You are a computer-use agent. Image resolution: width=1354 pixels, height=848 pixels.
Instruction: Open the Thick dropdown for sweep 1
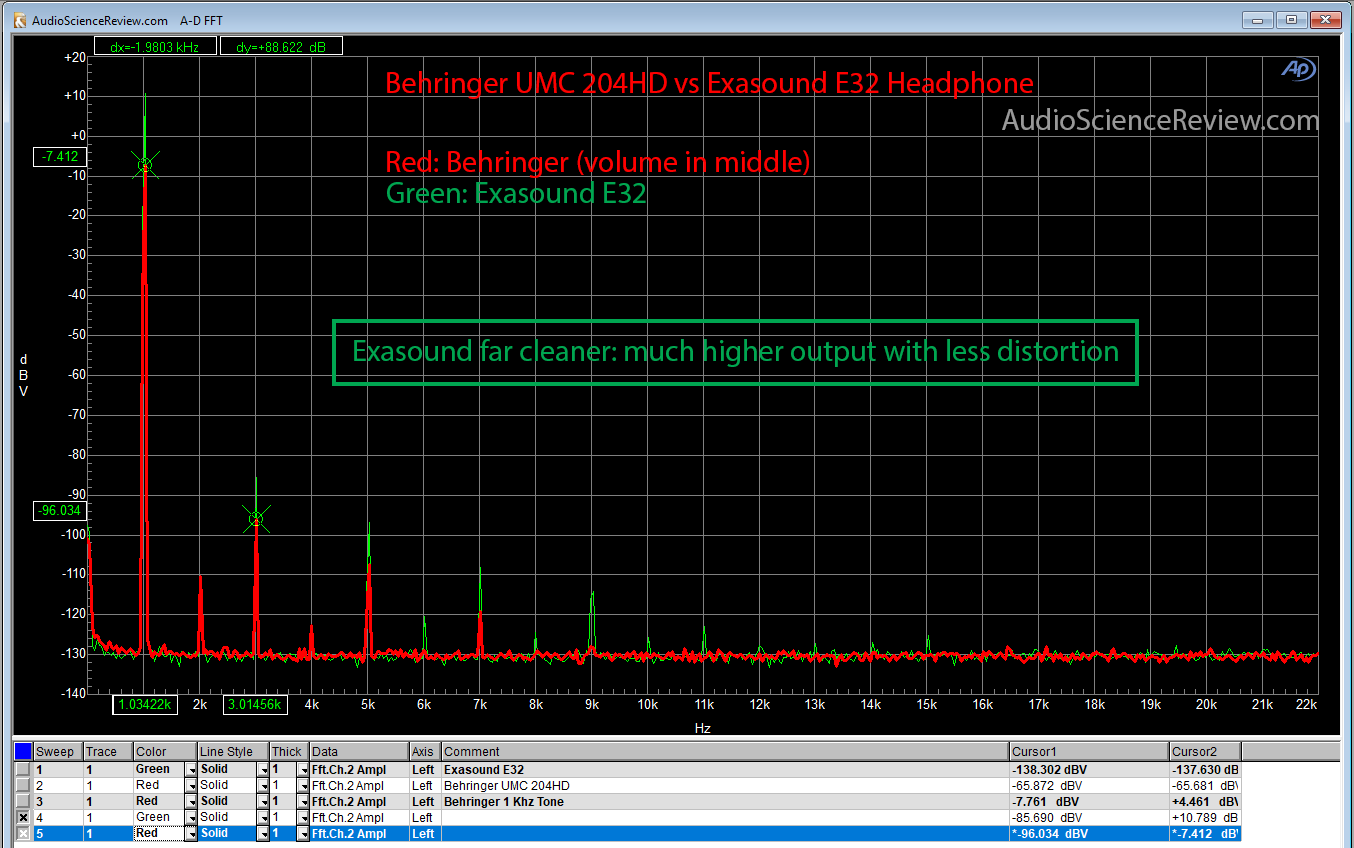pos(303,769)
